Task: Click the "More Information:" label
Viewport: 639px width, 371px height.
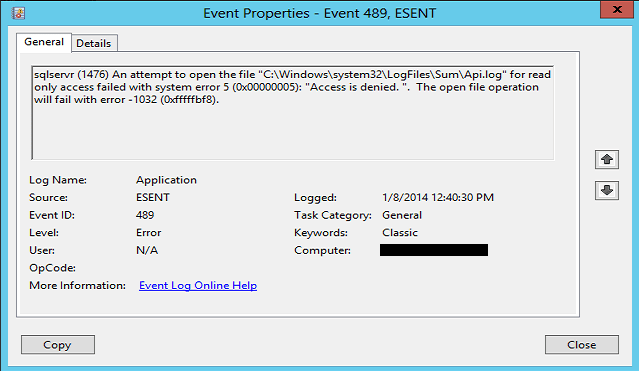Action: (x=77, y=285)
